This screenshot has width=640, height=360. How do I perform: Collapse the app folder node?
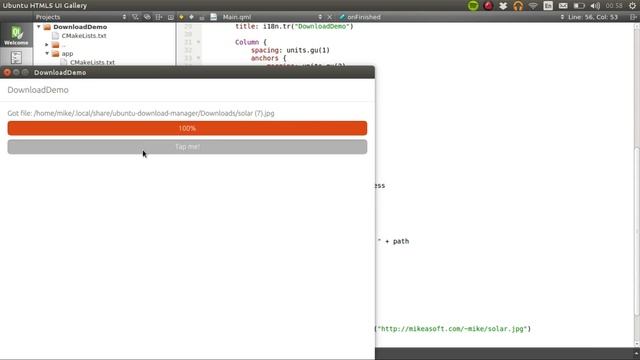47,53
